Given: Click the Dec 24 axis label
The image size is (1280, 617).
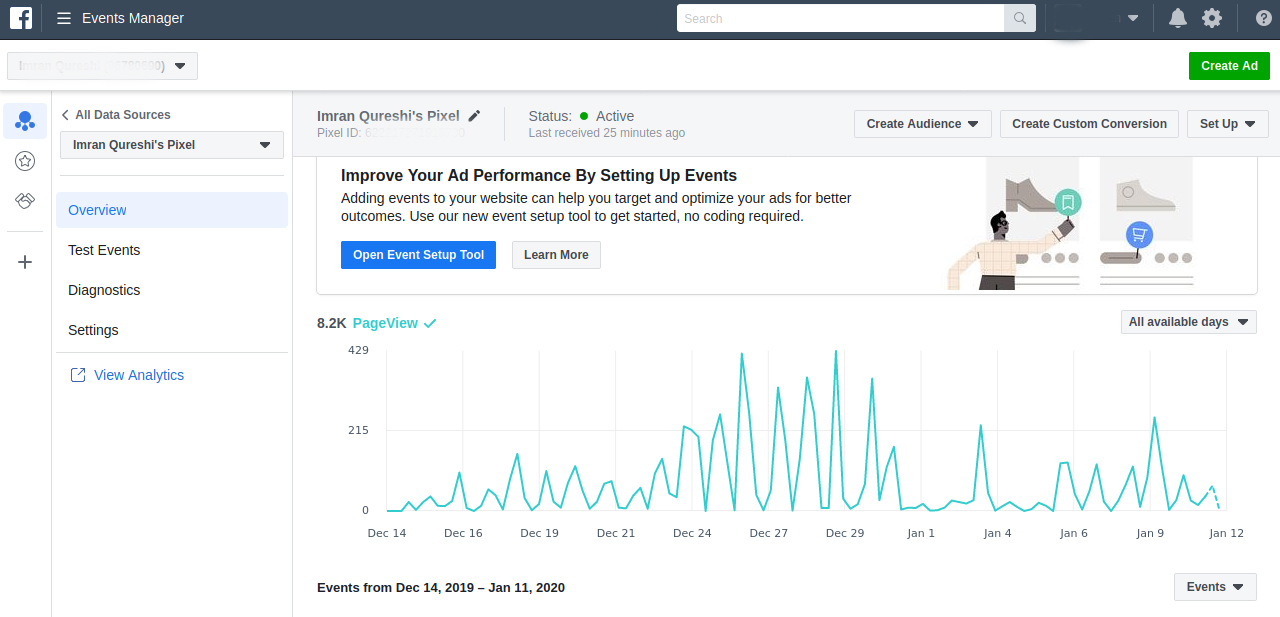Looking at the screenshot, I should [x=692, y=533].
